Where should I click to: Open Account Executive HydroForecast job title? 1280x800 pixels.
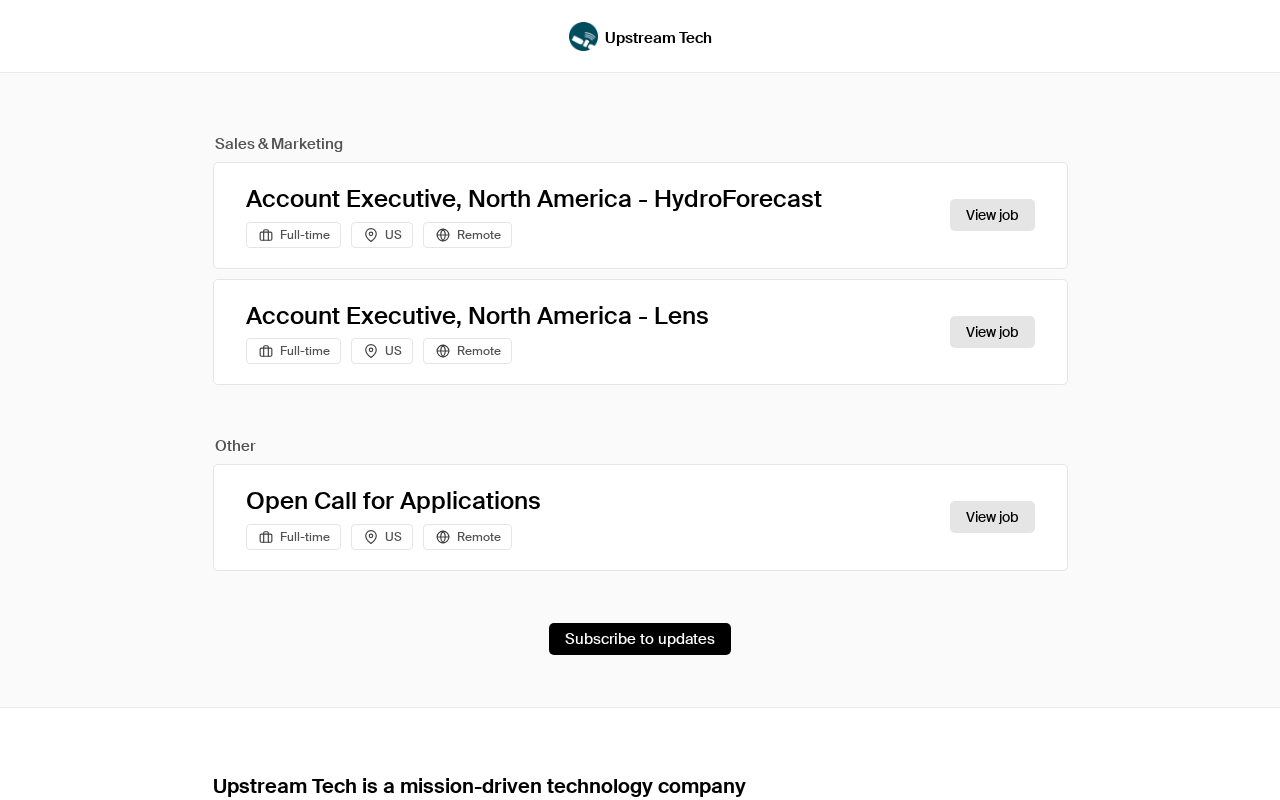click(533, 199)
